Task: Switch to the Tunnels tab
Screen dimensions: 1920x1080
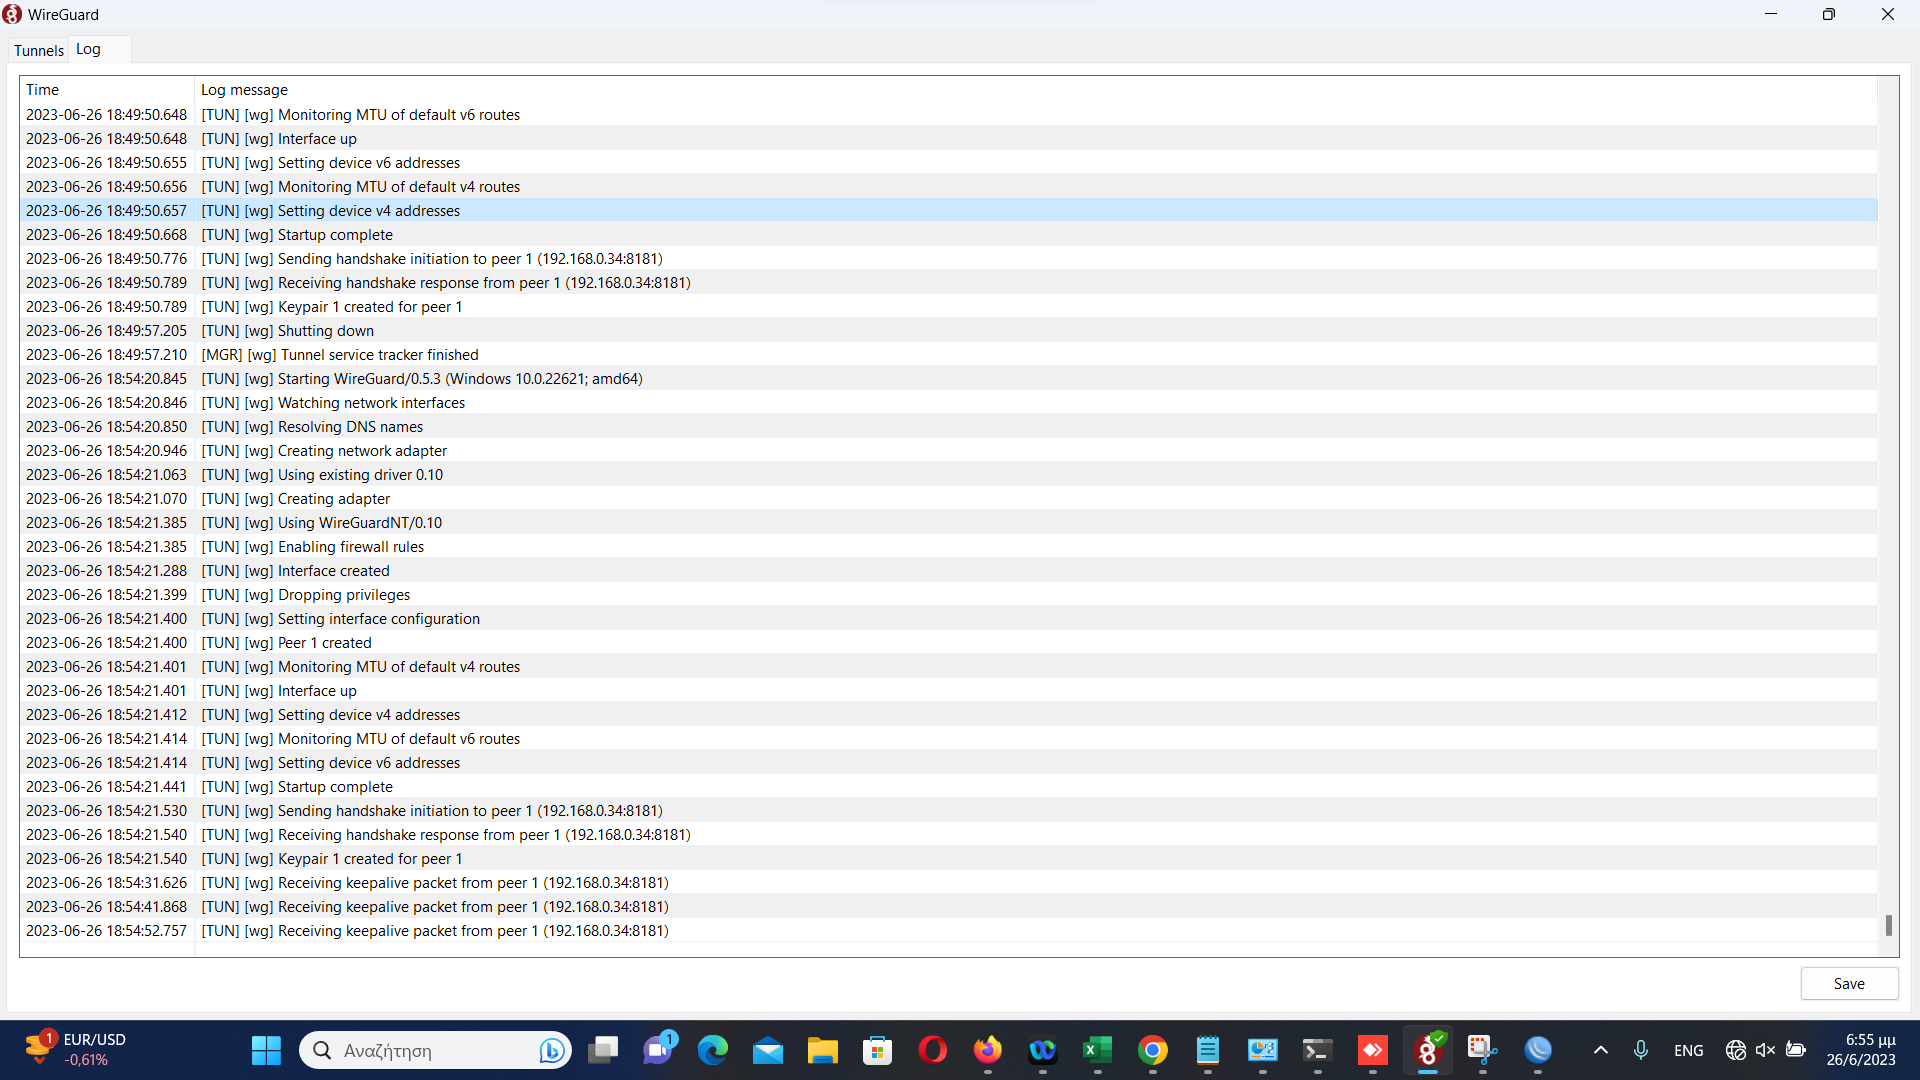Action: pyautogui.click(x=38, y=50)
